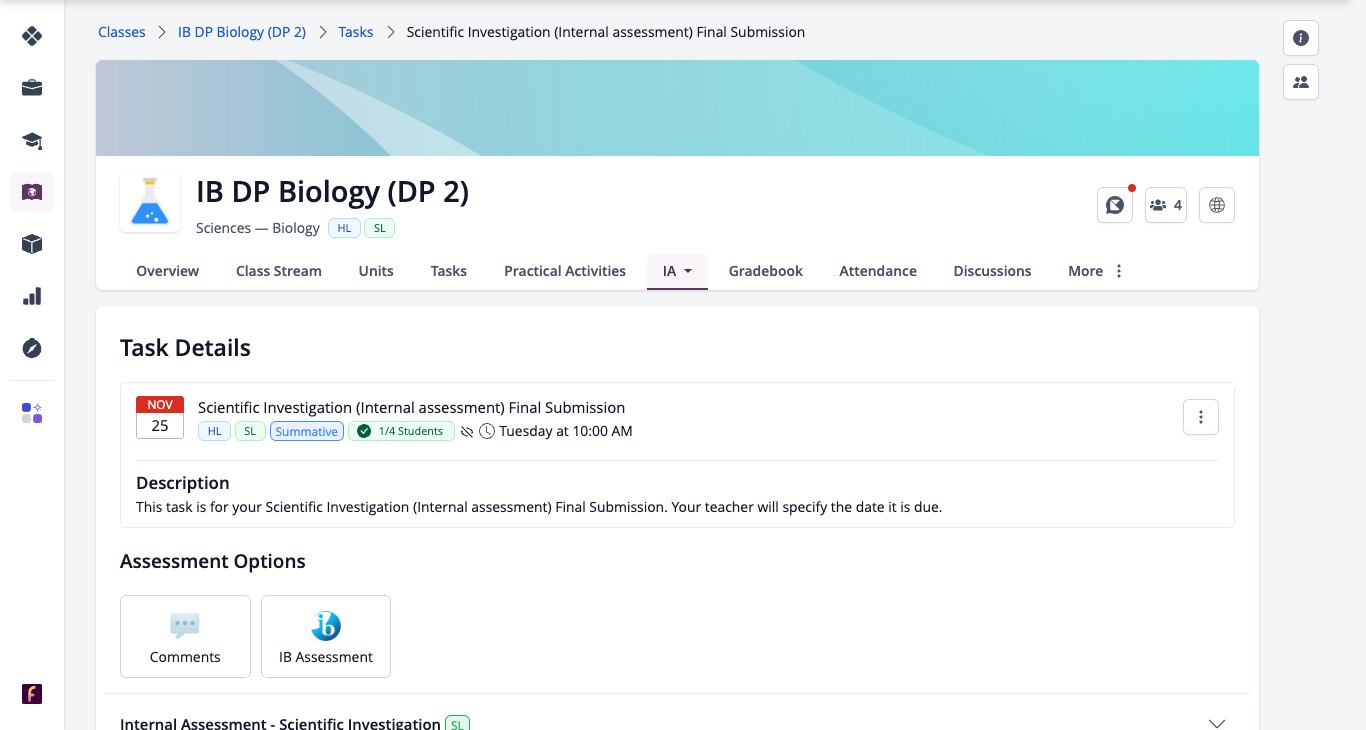The image size is (1366, 730).
Task: Switch to the Practical Activities tab
Action: 565,271
